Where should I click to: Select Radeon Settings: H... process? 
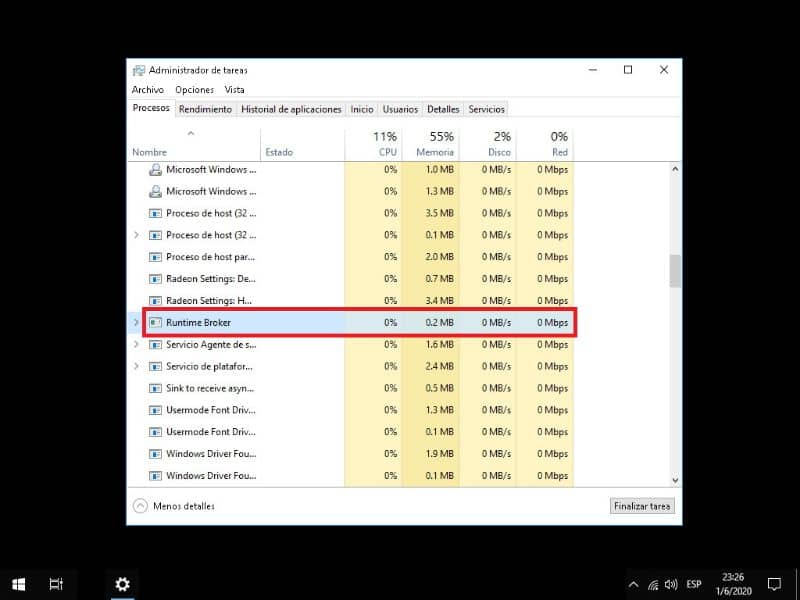point(353,301)
